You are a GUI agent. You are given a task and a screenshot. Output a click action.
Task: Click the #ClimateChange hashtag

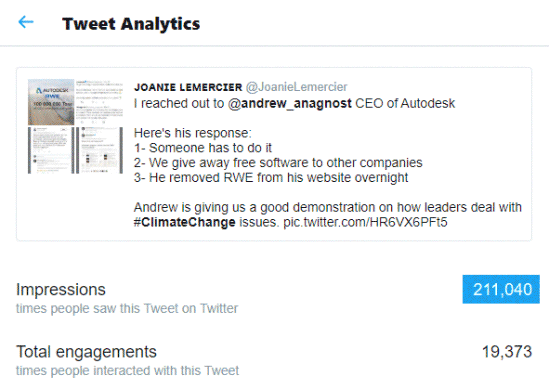185,222
